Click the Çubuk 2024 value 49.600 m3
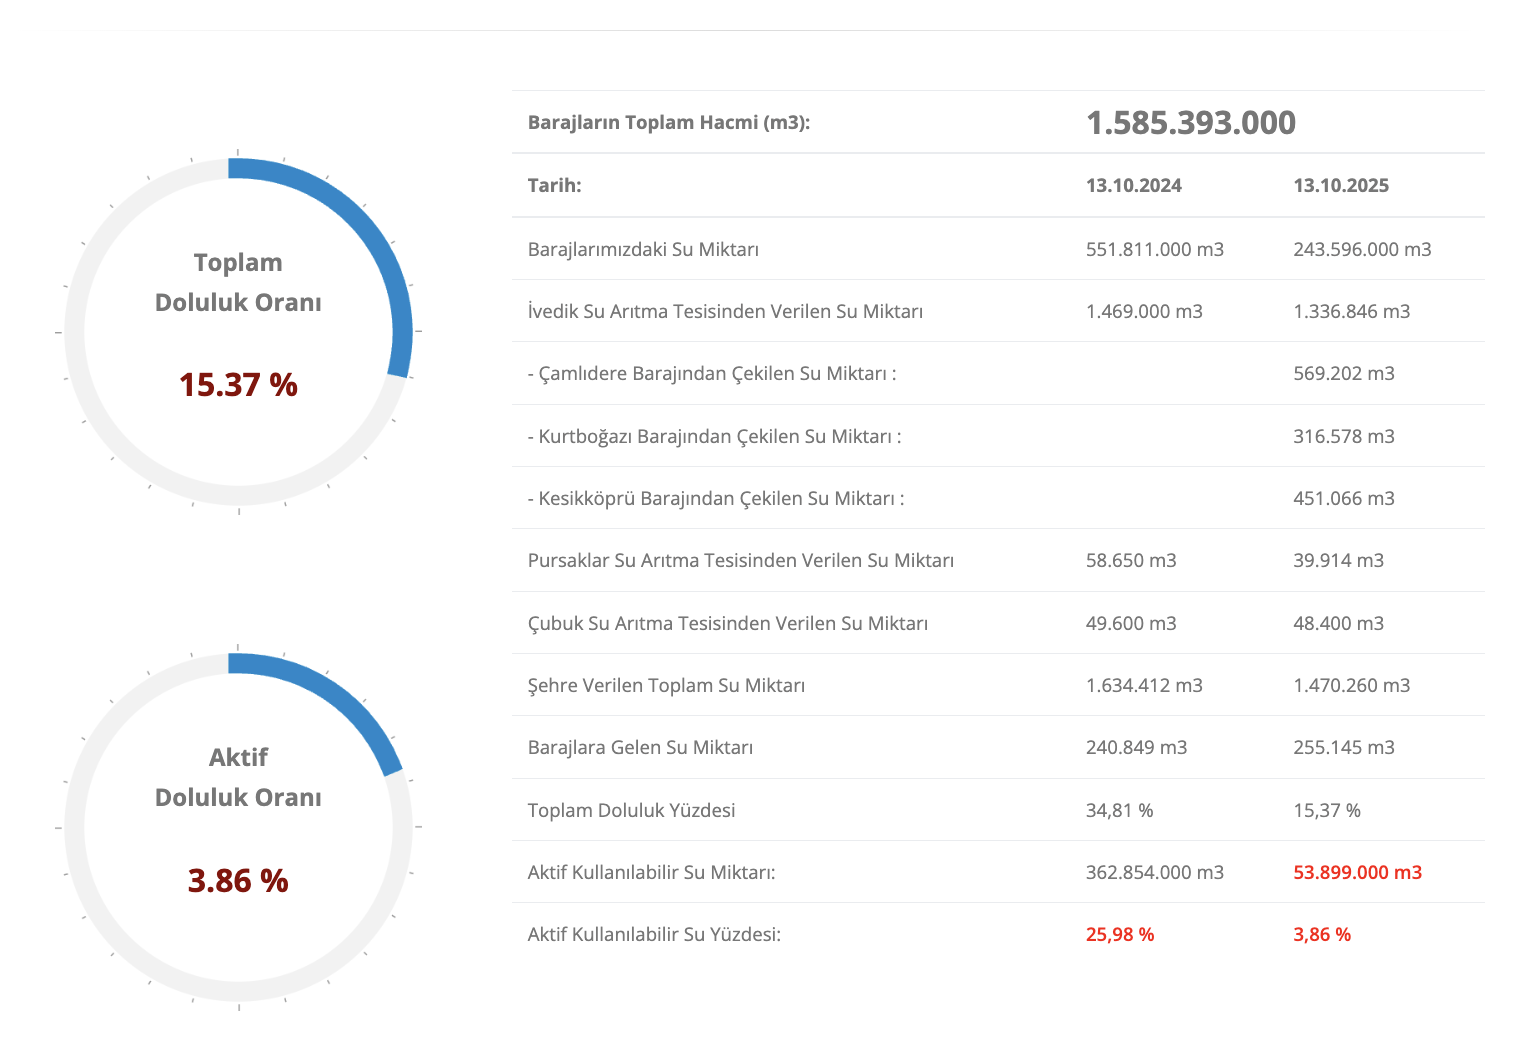Image resolution: width=1536 pixels, height=1050 pixels. pyautogui.click(x=1131, y=623)
